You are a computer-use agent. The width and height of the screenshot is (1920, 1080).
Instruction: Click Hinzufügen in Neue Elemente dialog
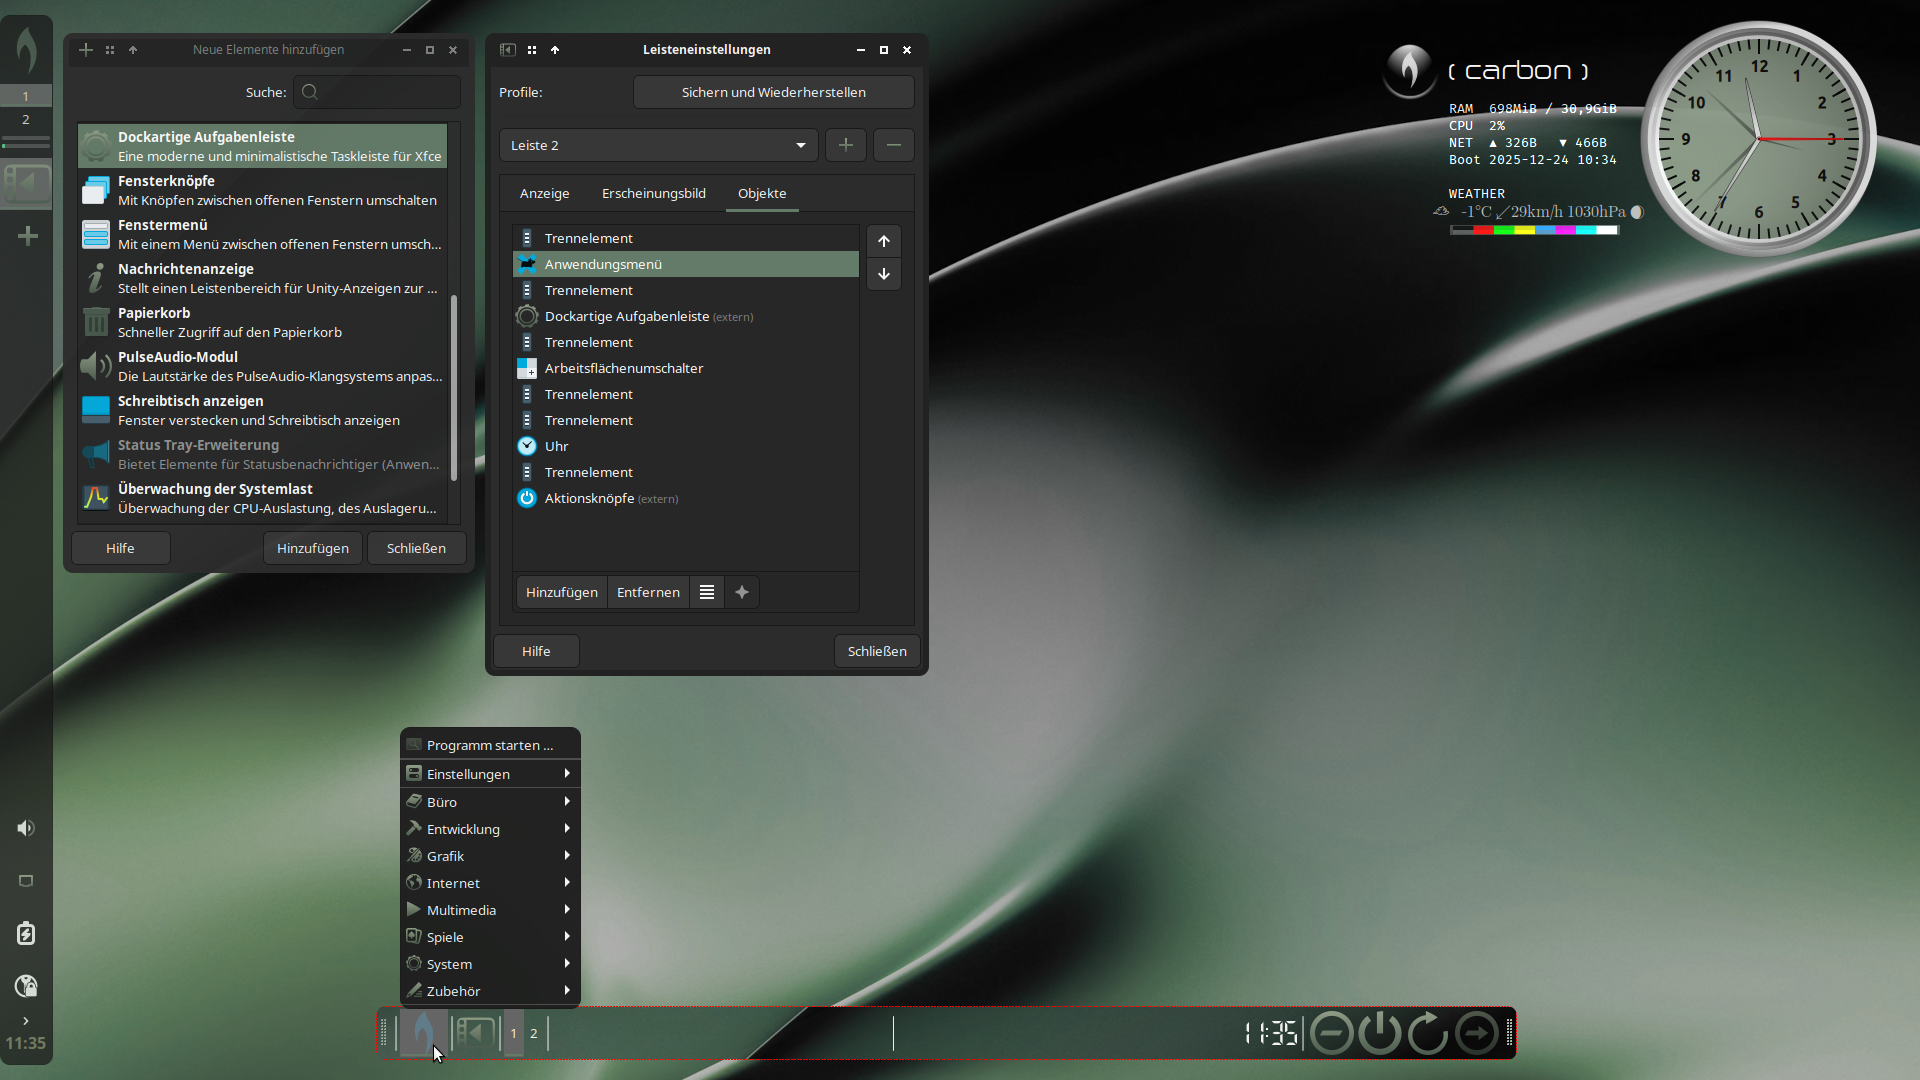(x=313, y=548)
